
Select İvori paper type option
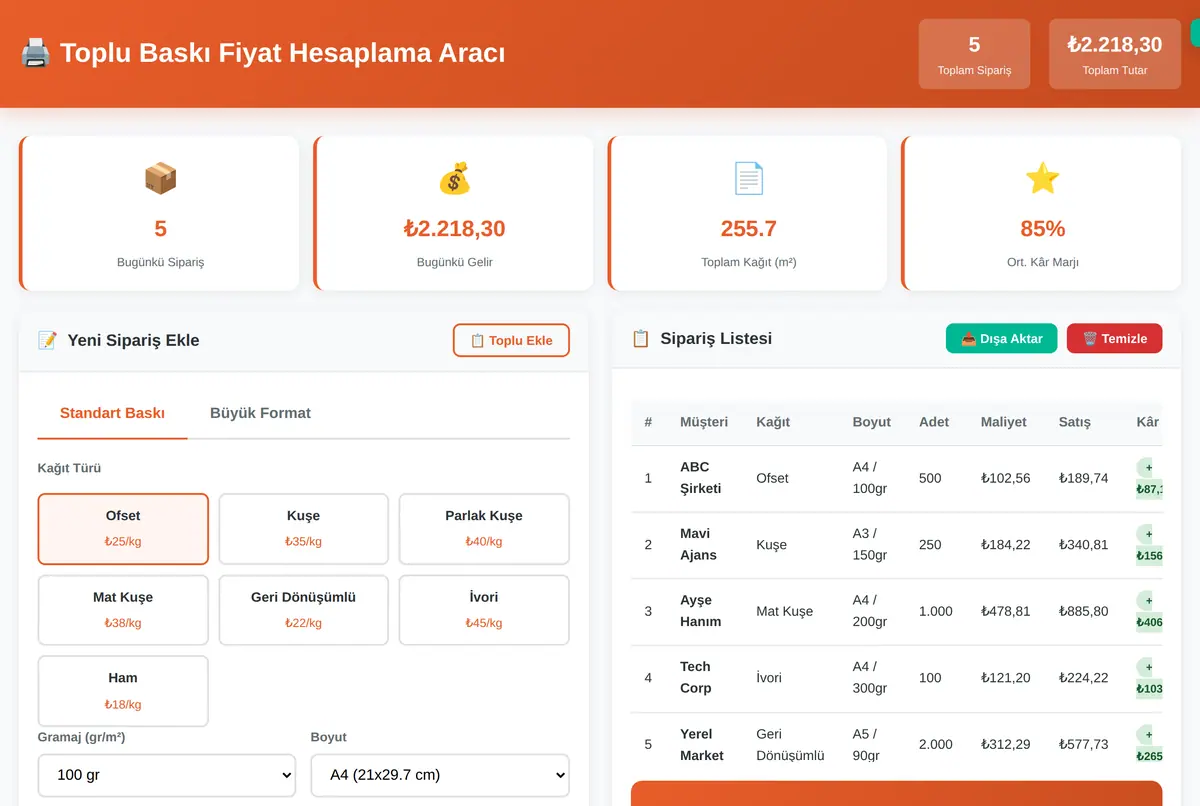point(484,610)
